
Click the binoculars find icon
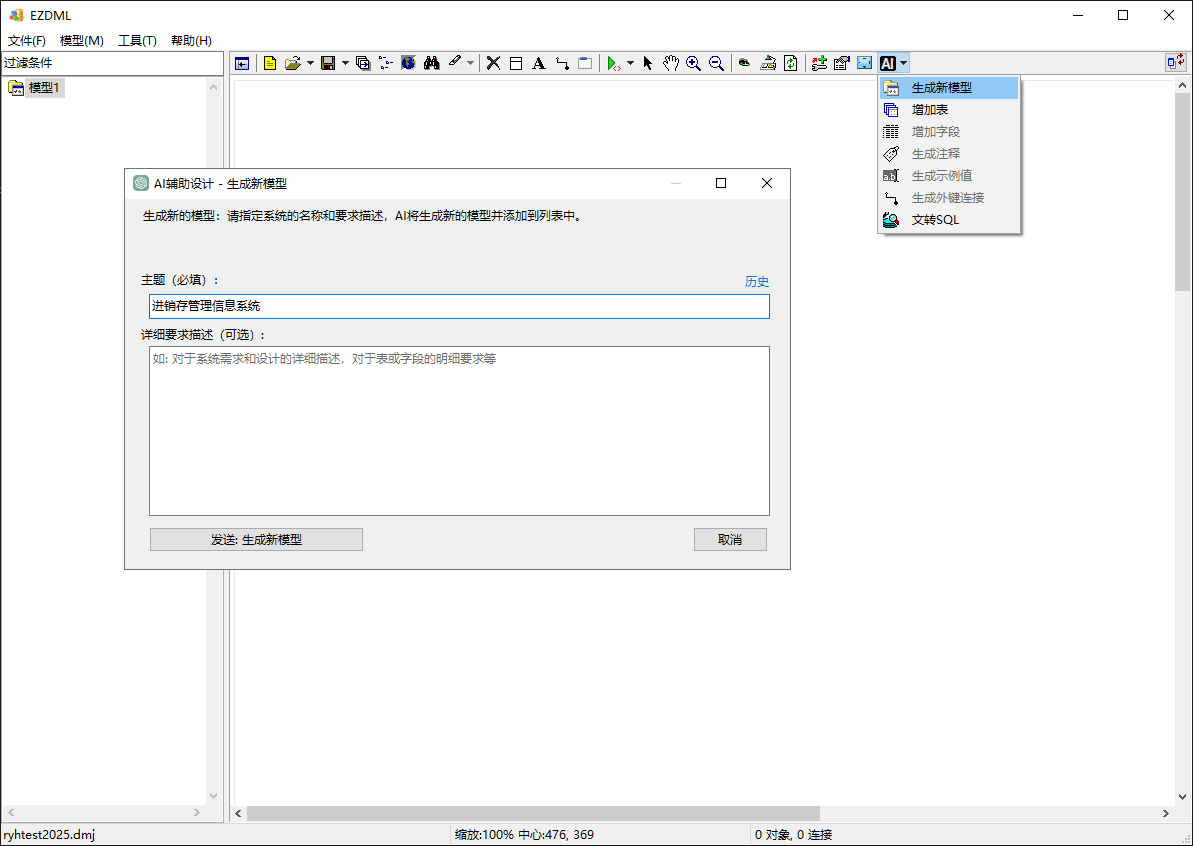click(432, 63)
